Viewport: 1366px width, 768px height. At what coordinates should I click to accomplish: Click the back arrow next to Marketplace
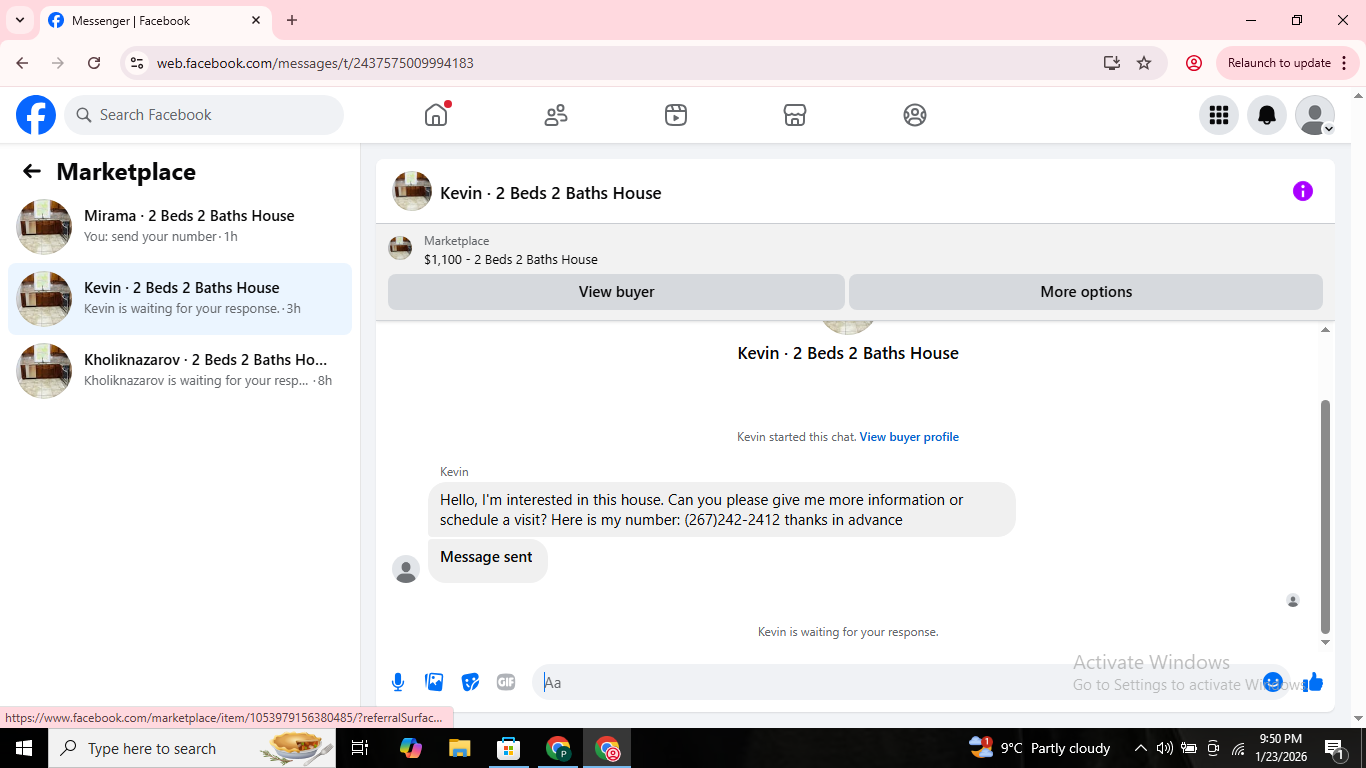click(x=32, y=172)
